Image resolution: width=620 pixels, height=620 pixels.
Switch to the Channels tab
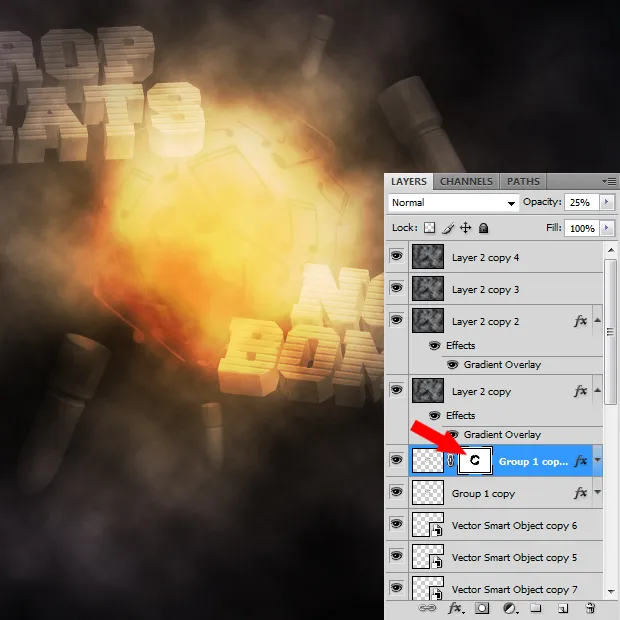(x=466, y=181)
